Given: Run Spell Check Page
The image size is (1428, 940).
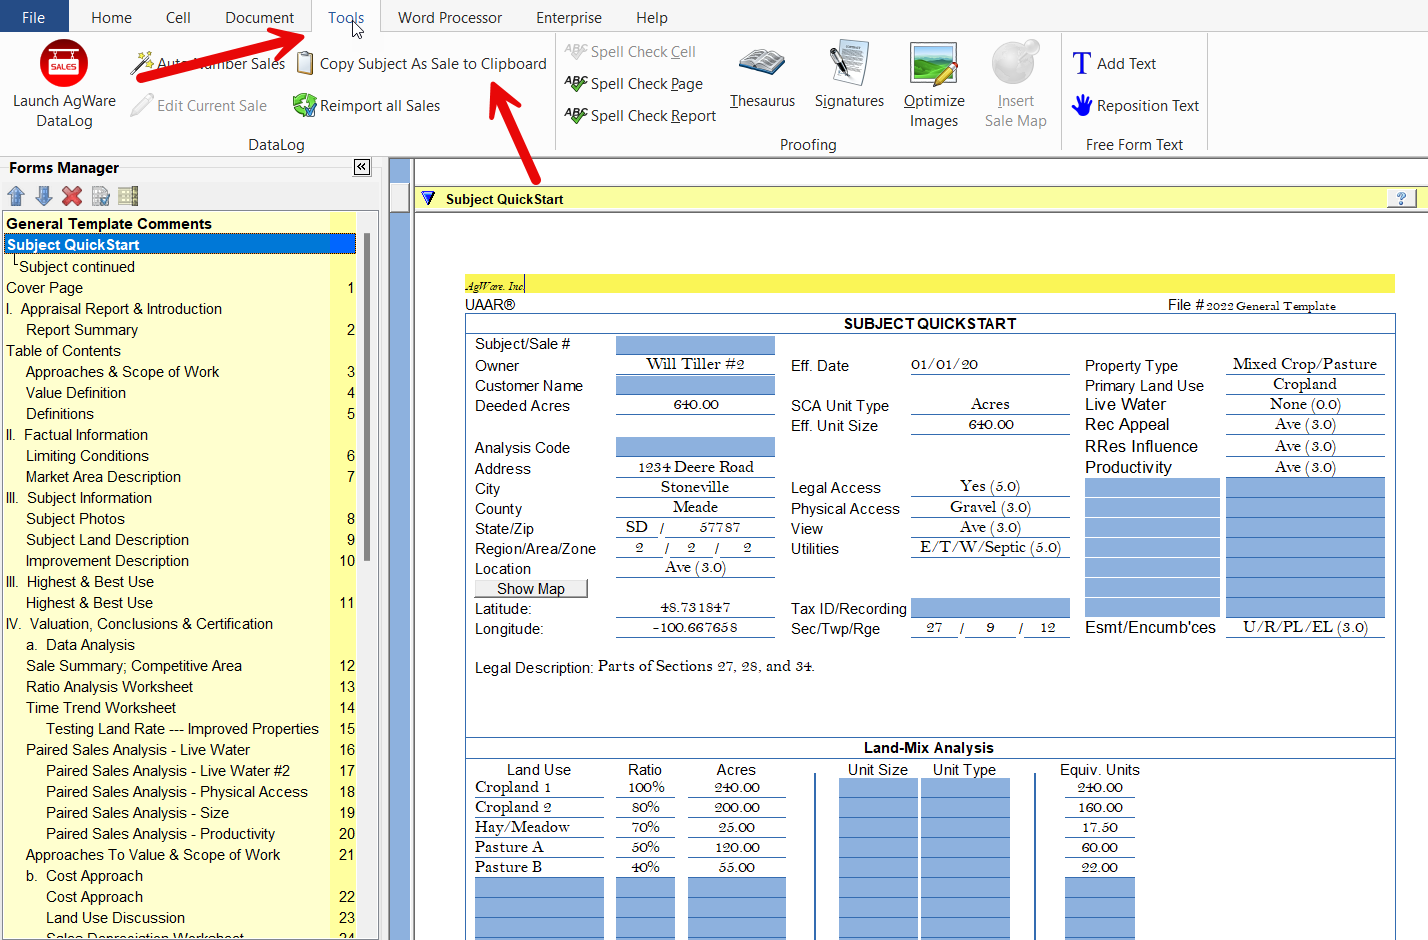Looking at the screenshot, I should 633,84.
